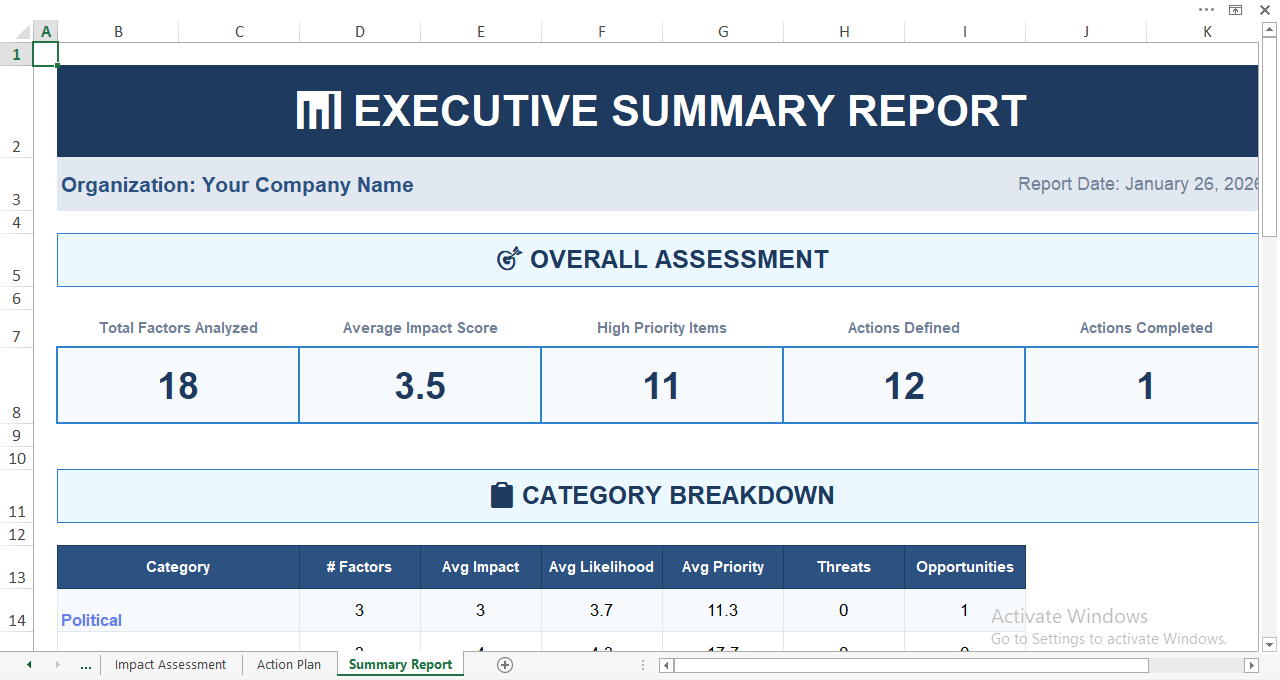Select column I header

click(965, 32)
